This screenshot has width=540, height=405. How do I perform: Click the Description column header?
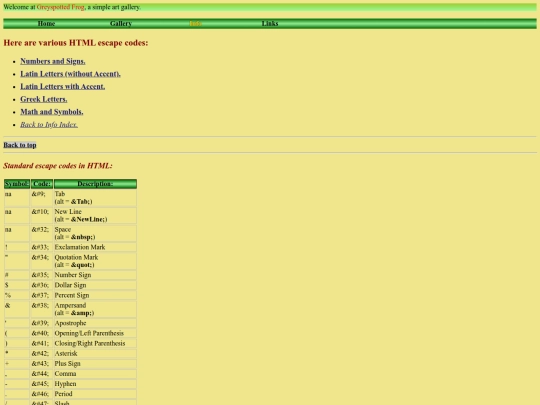pyautogui.click(x=95, y=184)
